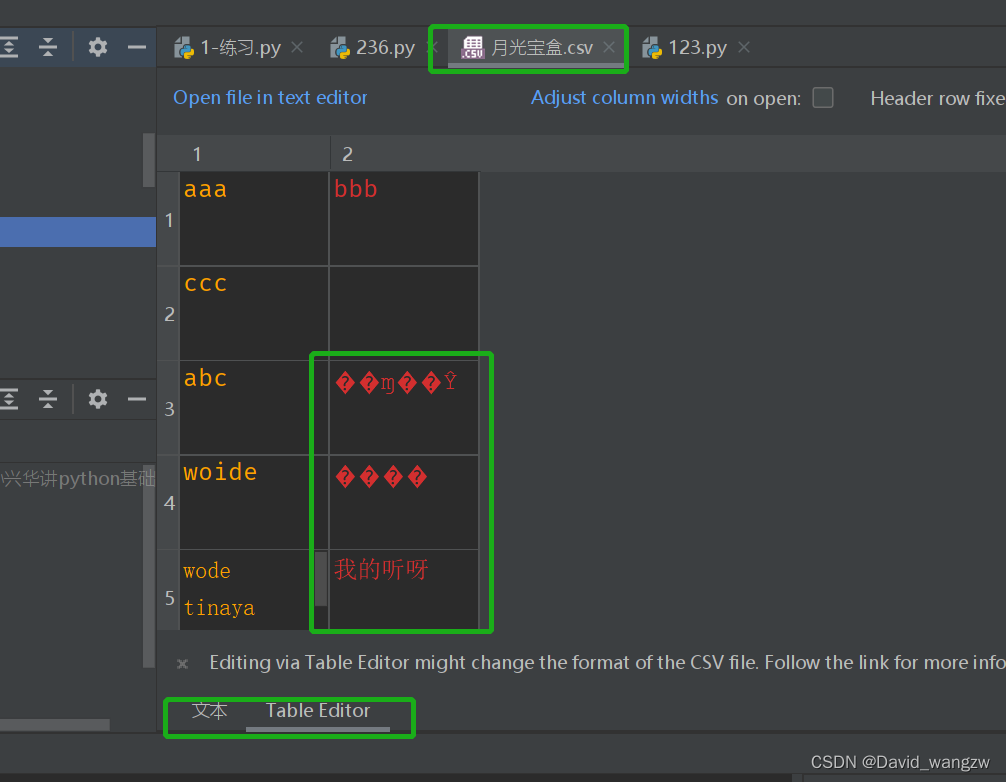Click the Open file in text editor link
This screenshot has height=782, width=1006.
pos(270,98)
